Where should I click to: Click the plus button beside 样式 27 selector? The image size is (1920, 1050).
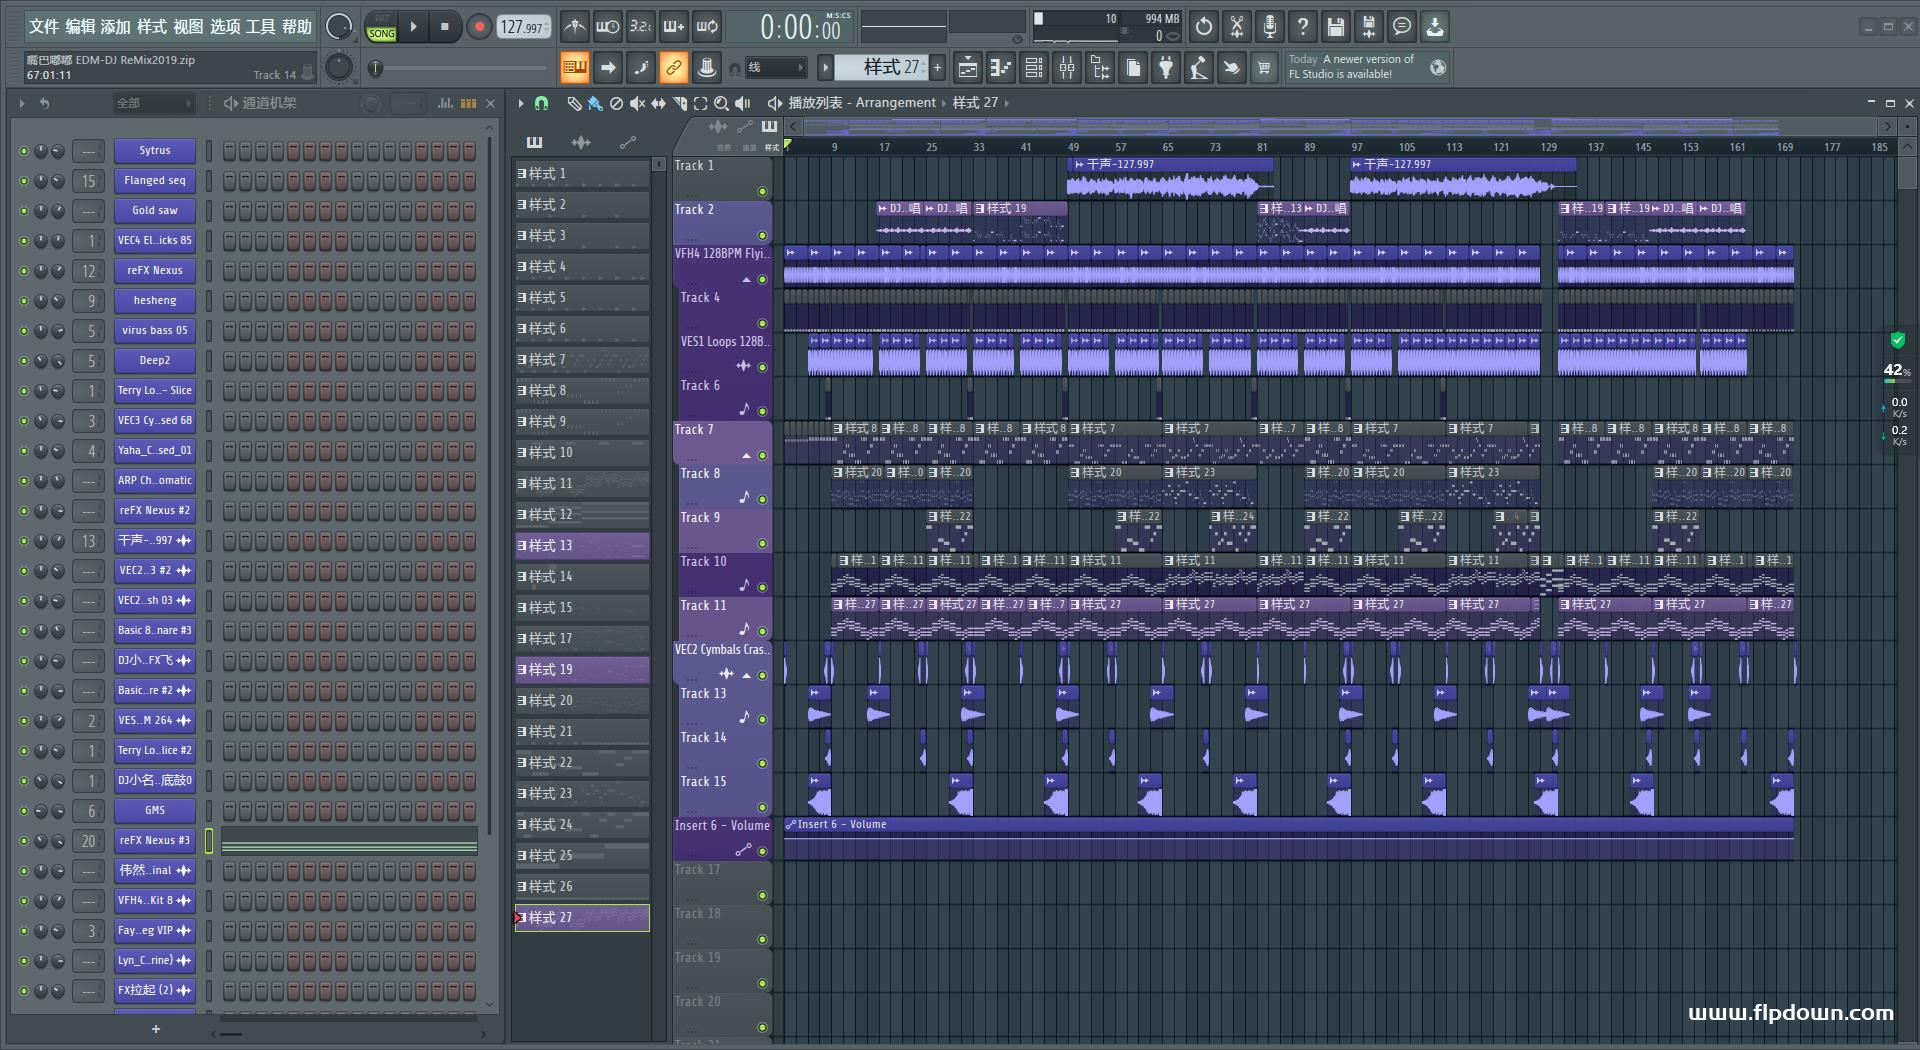coord(937,68)
